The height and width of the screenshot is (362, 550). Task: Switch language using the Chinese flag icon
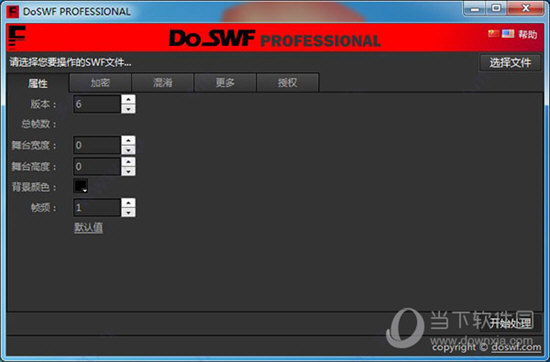(x=493, y=33)
